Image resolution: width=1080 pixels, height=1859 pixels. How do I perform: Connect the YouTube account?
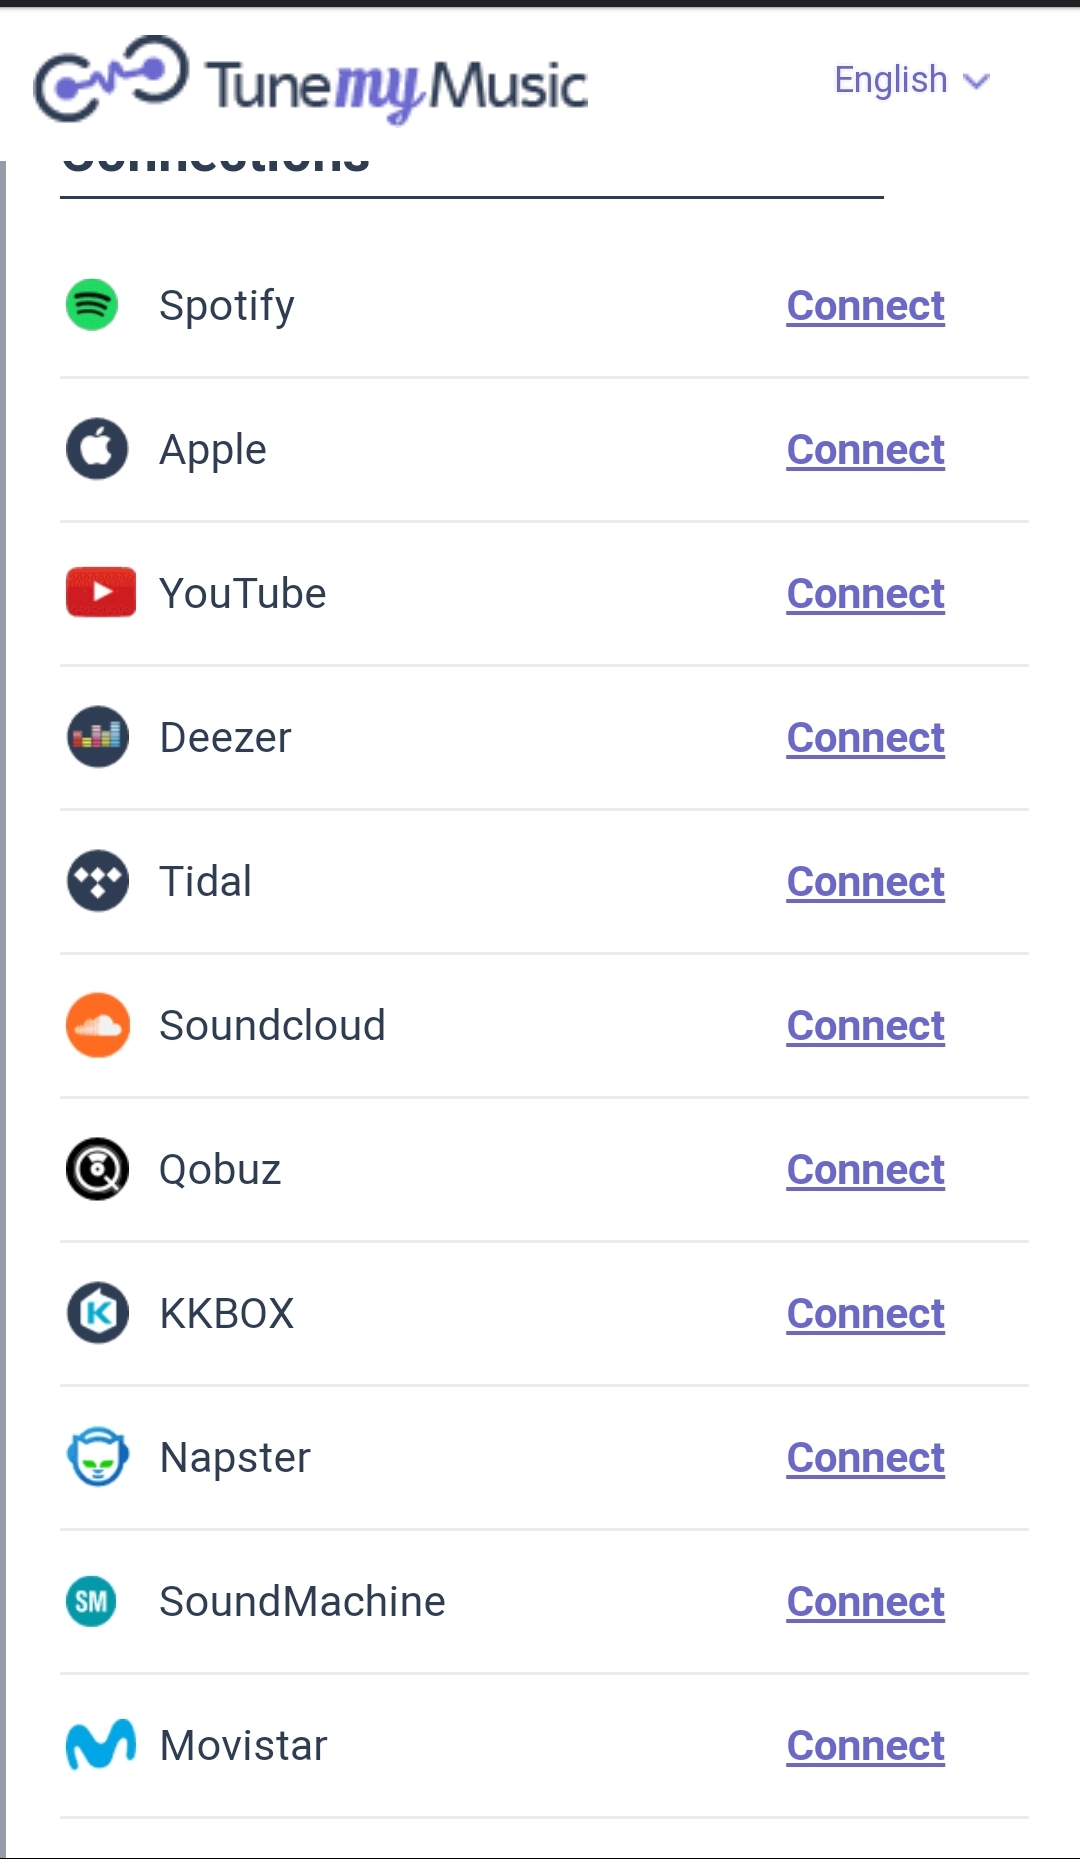(865, 594)
